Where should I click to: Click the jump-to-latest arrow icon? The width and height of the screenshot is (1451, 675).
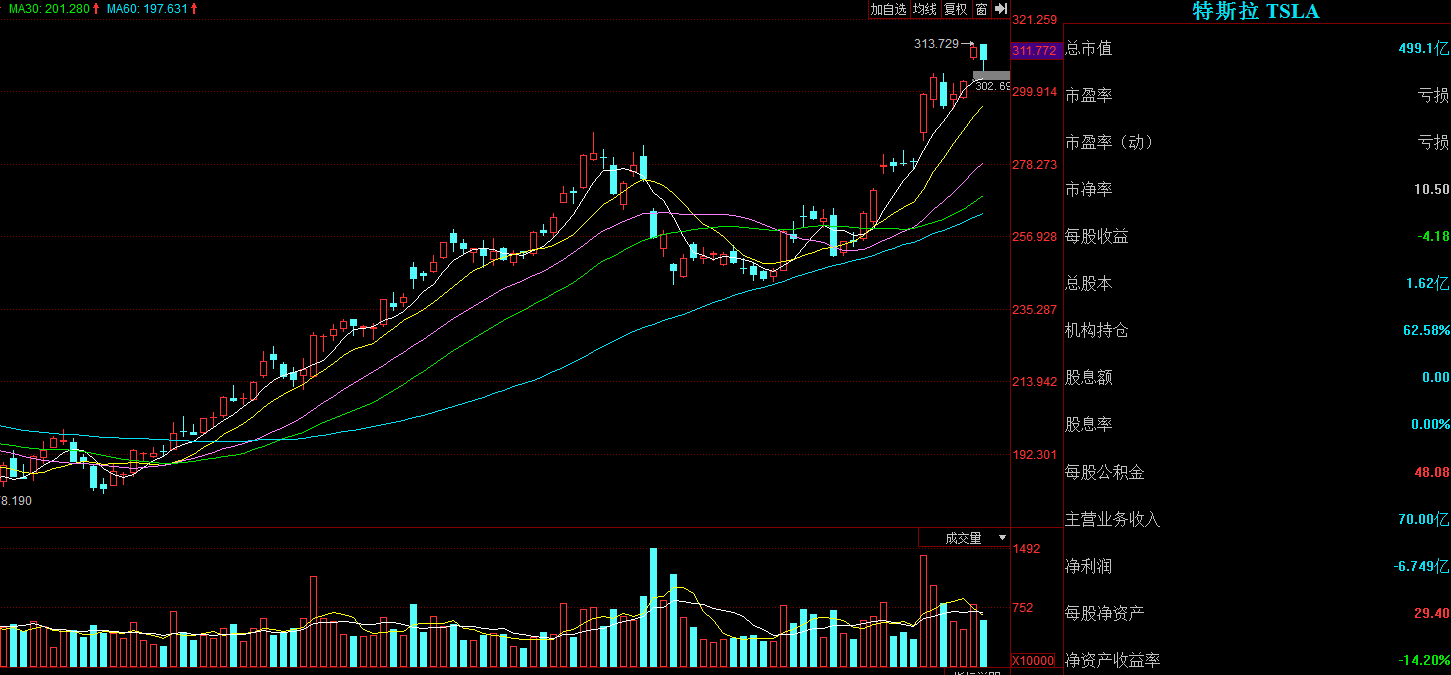(x=1000, y=9)
